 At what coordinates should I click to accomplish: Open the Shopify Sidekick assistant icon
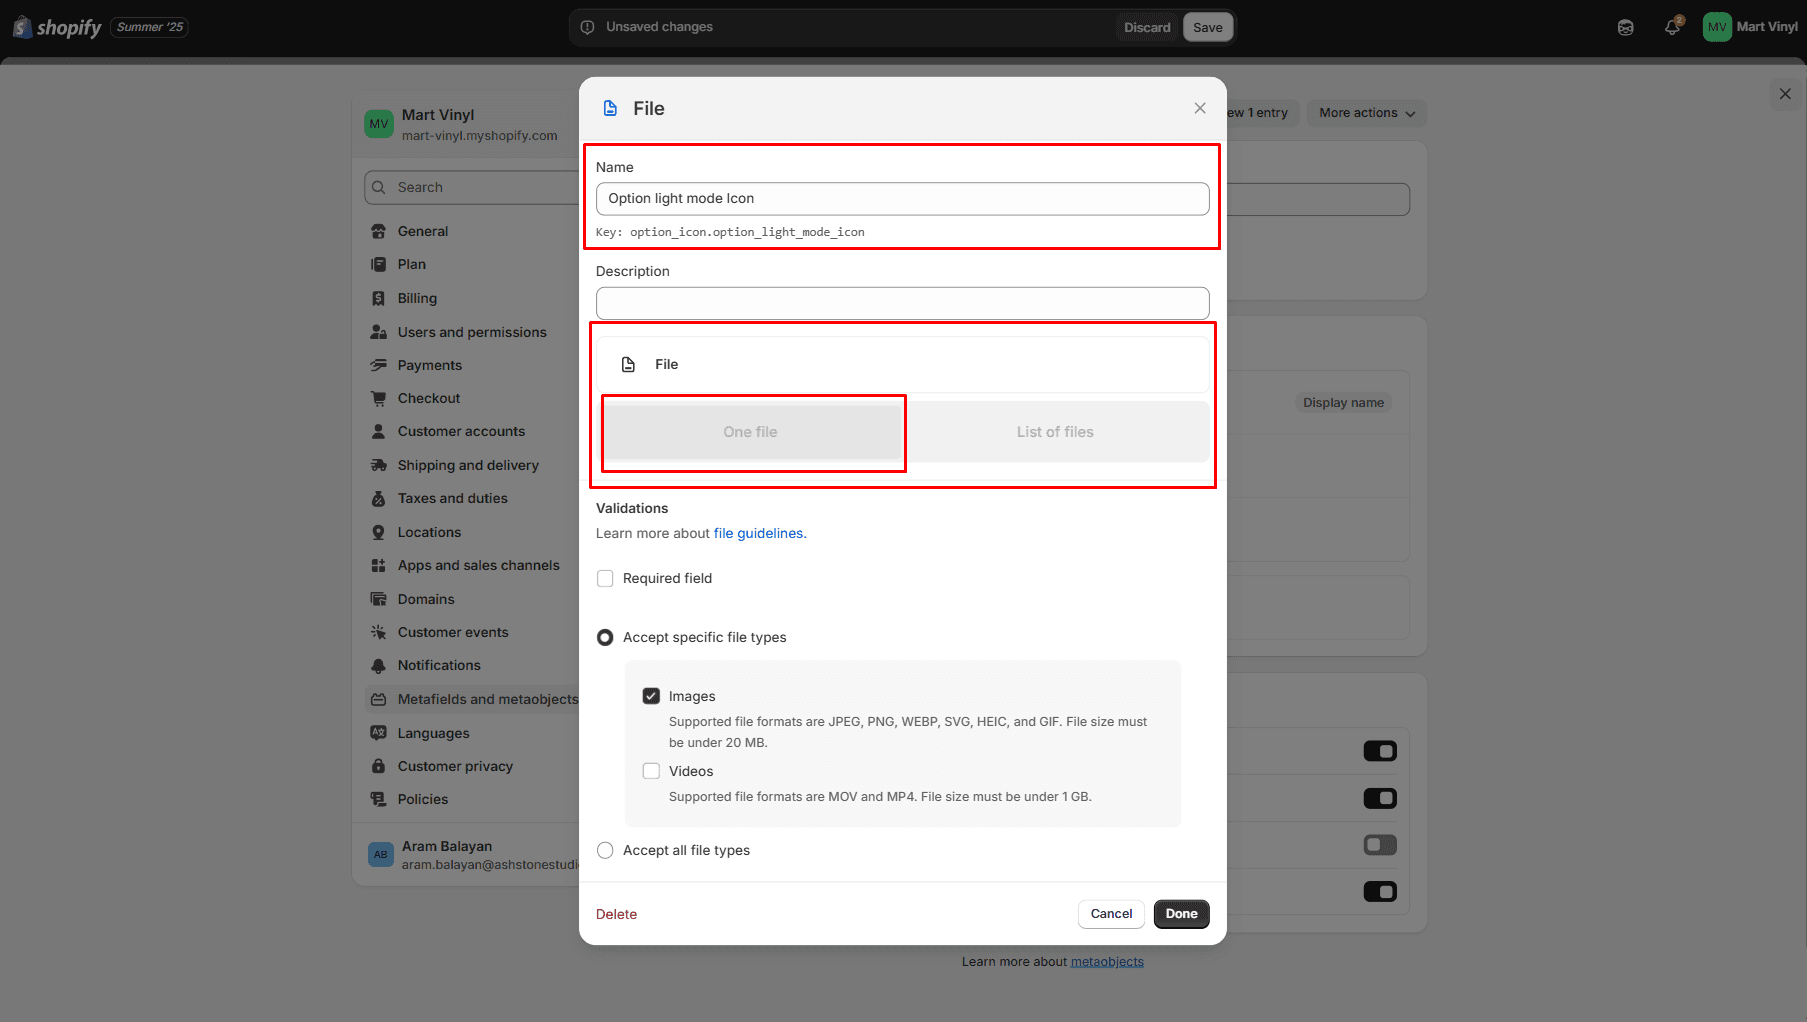pos(1625,27)
